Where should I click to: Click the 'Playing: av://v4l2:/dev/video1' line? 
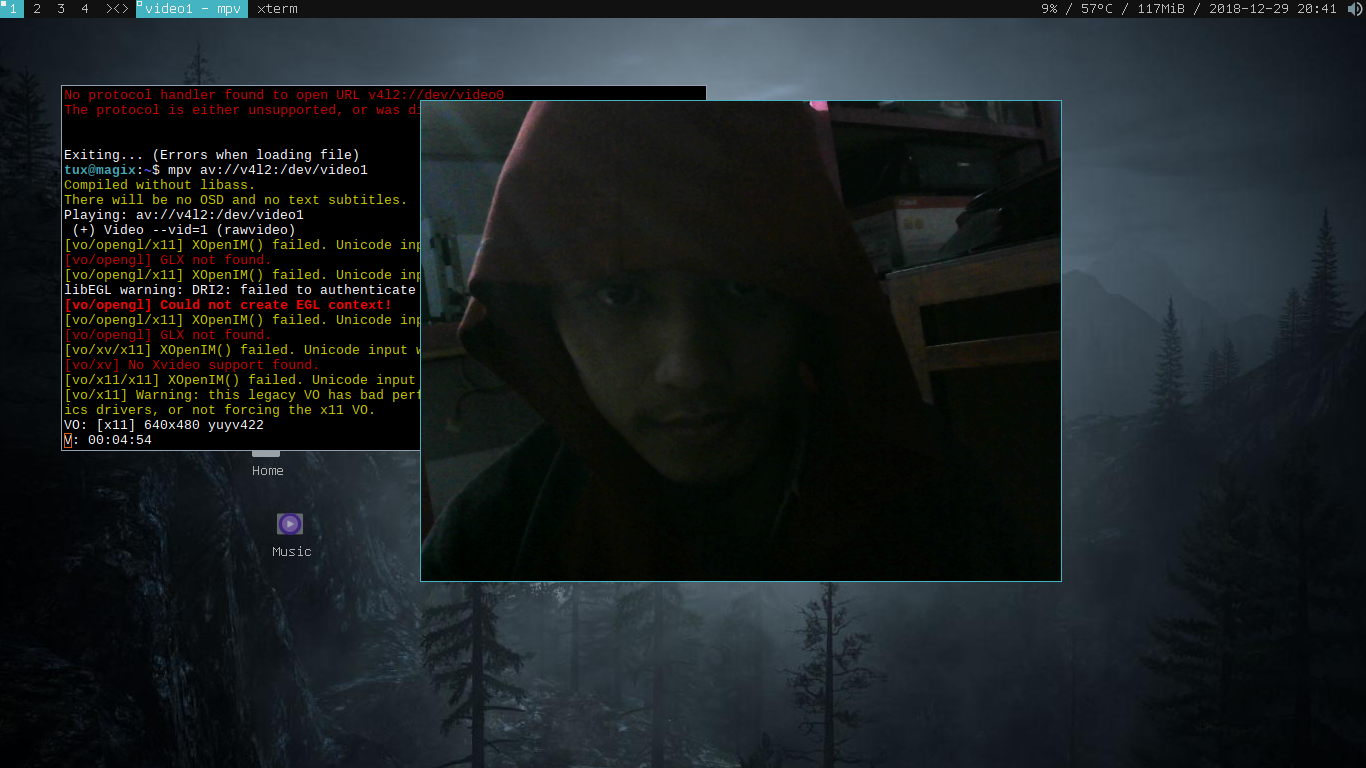click(184, 215)
